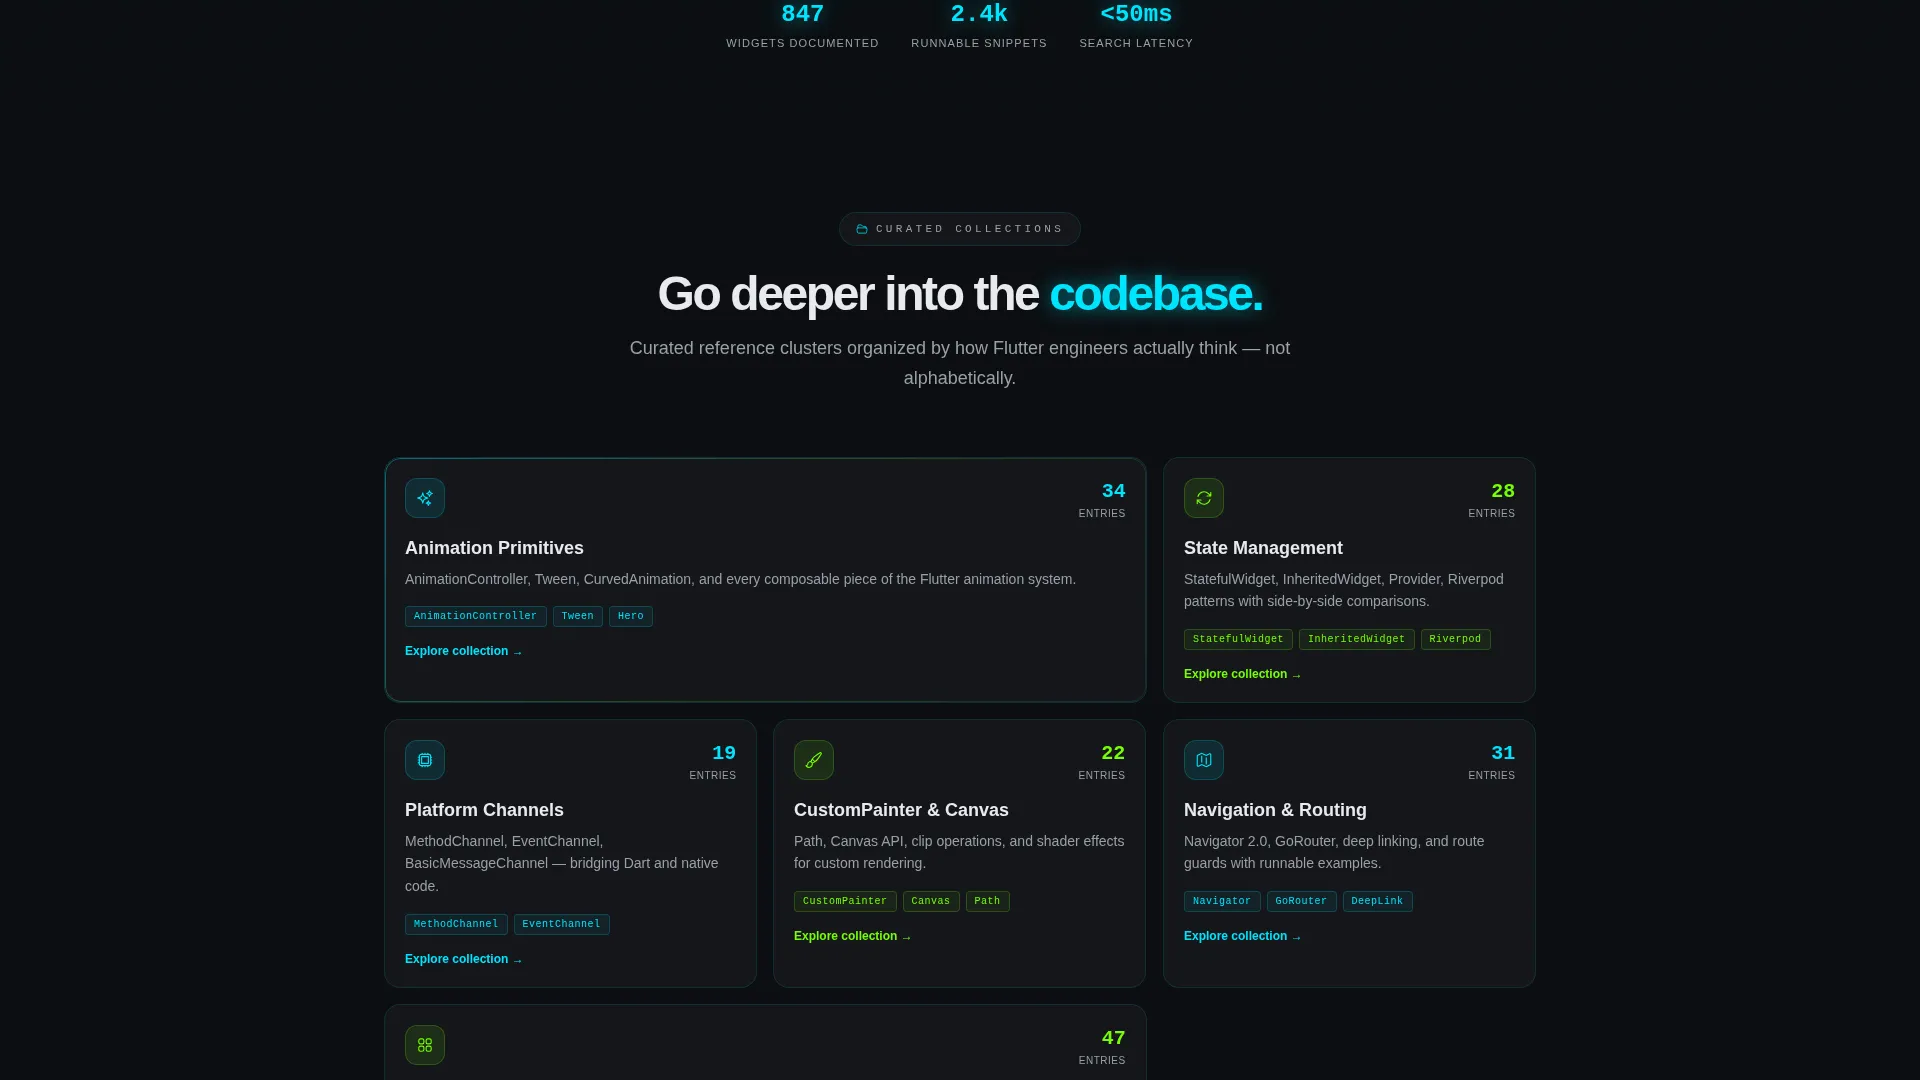
Task: Select the Tween tag
Action: point(578,616)
